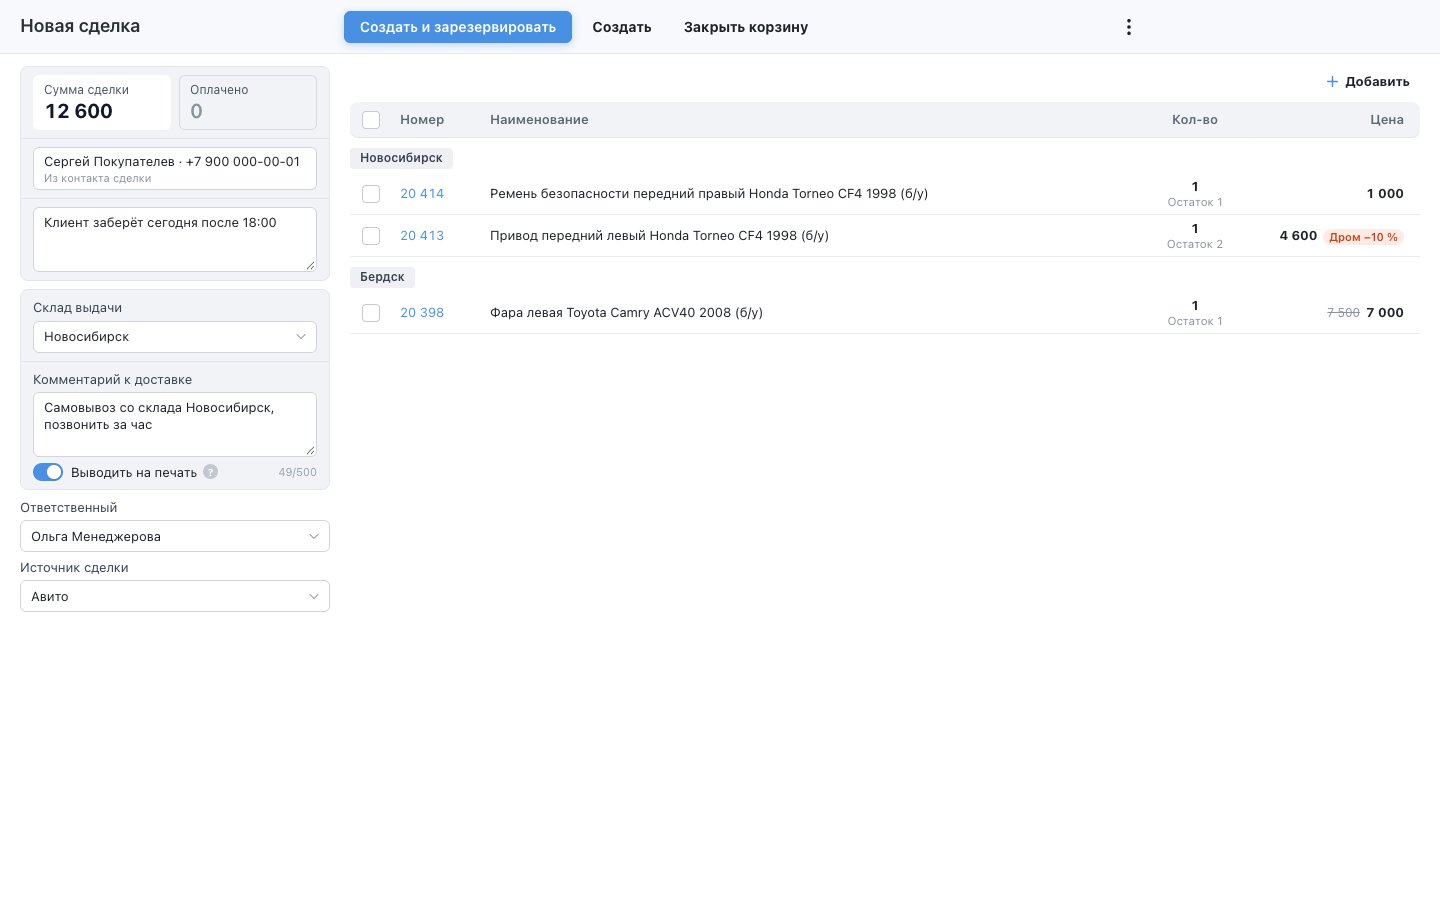Open item number 20 398 link
The image size is (1440, 900).
(x=422, y=313)
